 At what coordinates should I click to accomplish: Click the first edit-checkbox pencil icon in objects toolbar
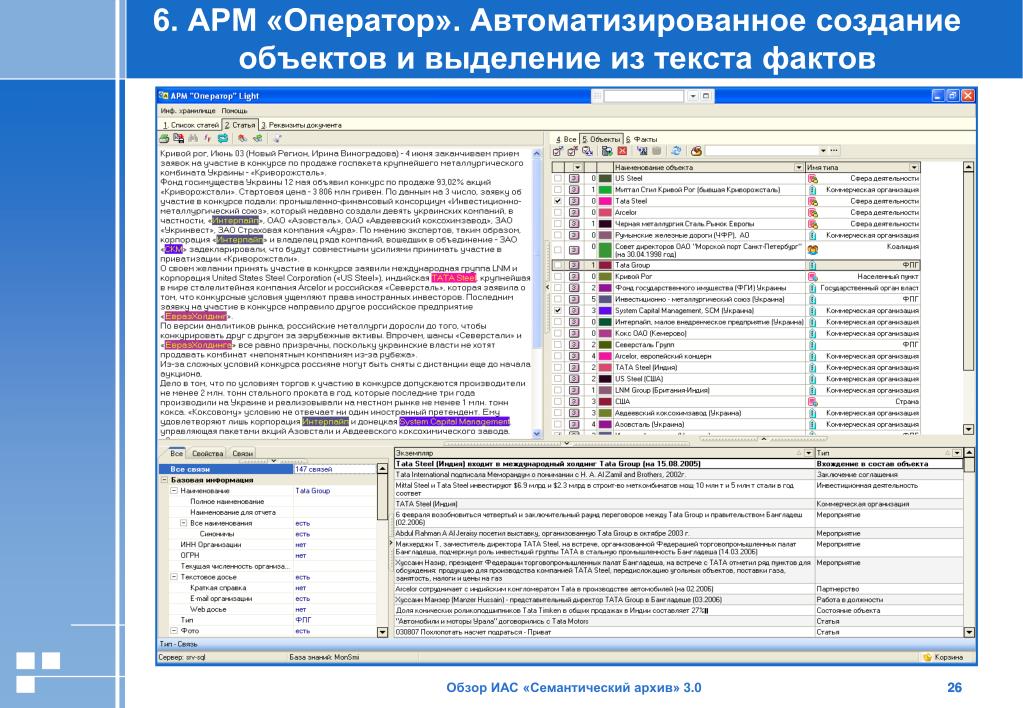tap(558, 151)
